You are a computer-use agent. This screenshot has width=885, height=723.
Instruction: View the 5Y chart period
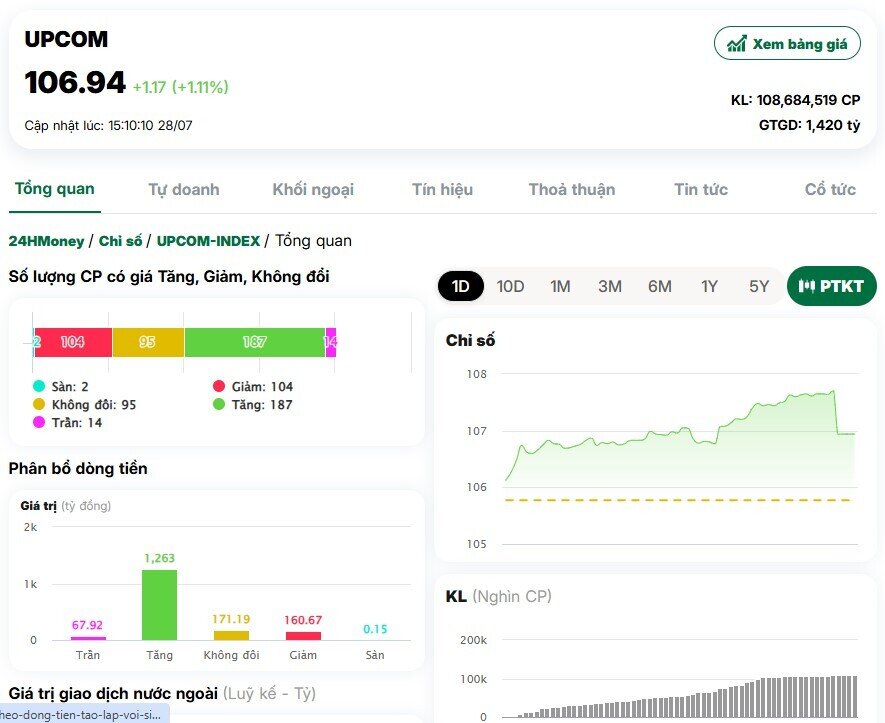(757, 285)
